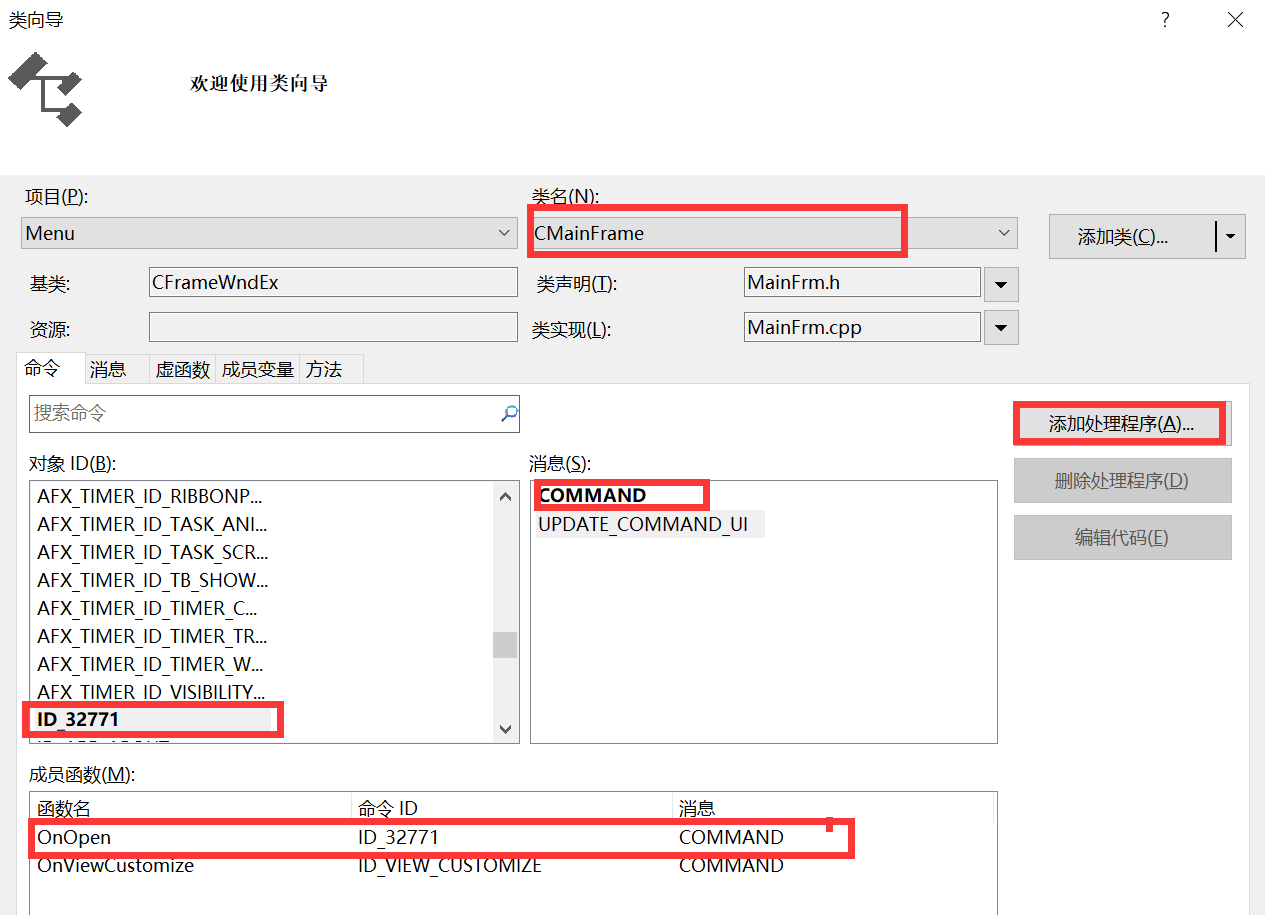
Task: Select AFX_TIMER_ID_RIBBONP... in object ID list
Action: click(151, 496)
